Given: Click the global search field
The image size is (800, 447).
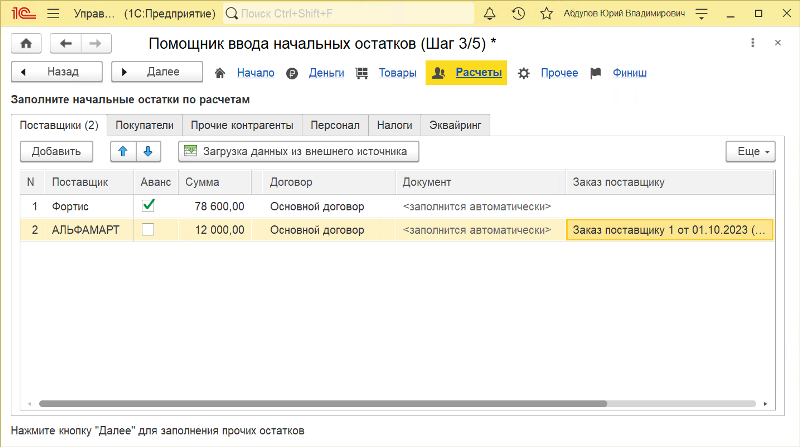Looking at the screenshot, I should tap(349, 14).
